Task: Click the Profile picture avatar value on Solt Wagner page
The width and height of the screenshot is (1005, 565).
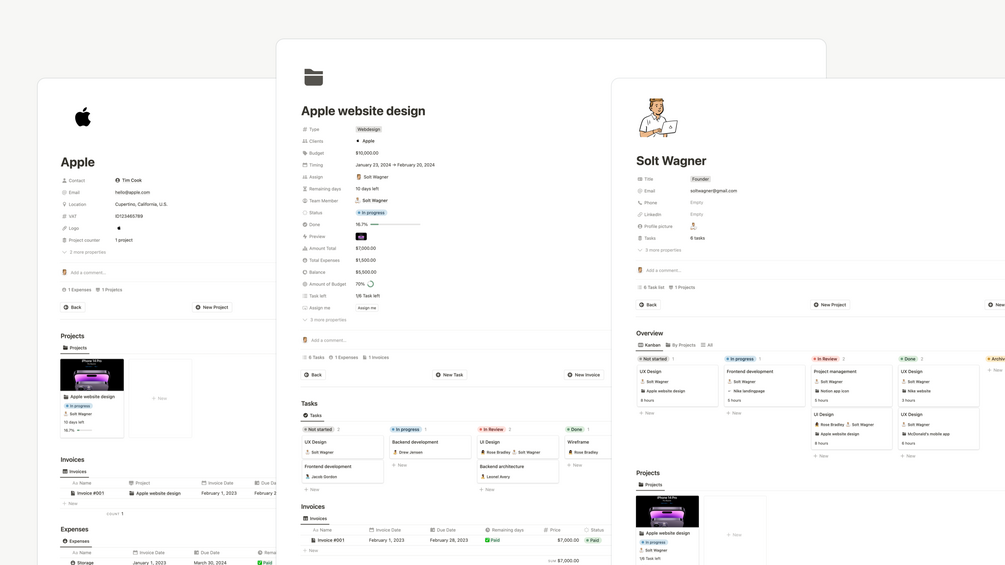Action: pyautogui.click(x=693, y=226)
